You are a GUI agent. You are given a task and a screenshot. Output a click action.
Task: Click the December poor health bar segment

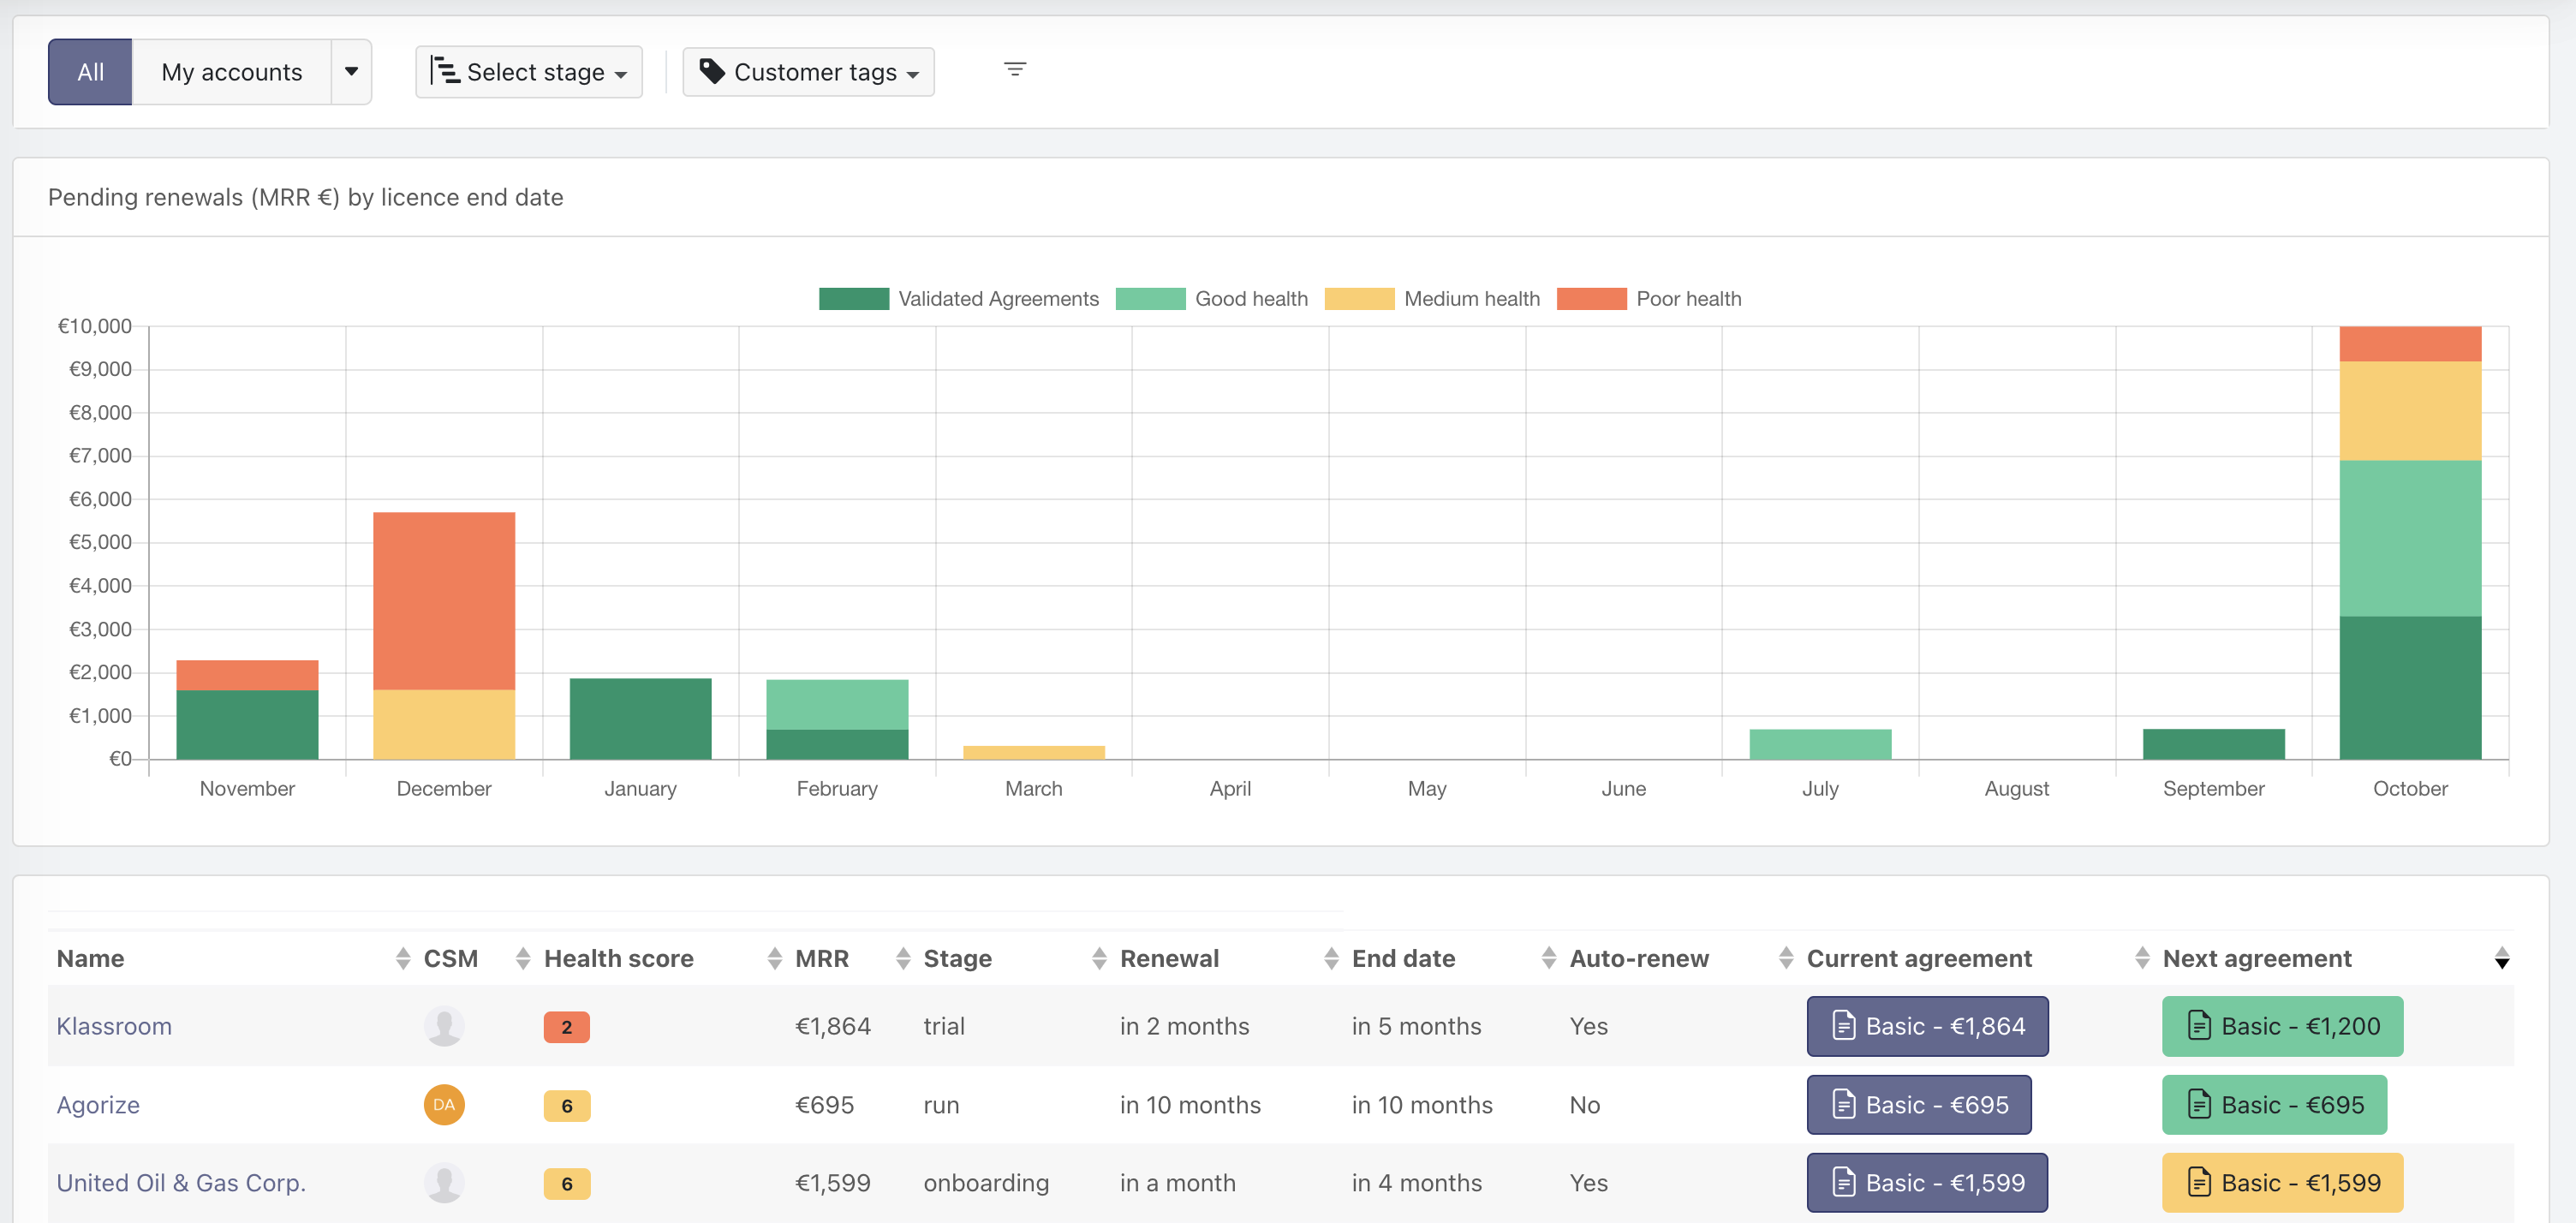click(x=444, y=600)
